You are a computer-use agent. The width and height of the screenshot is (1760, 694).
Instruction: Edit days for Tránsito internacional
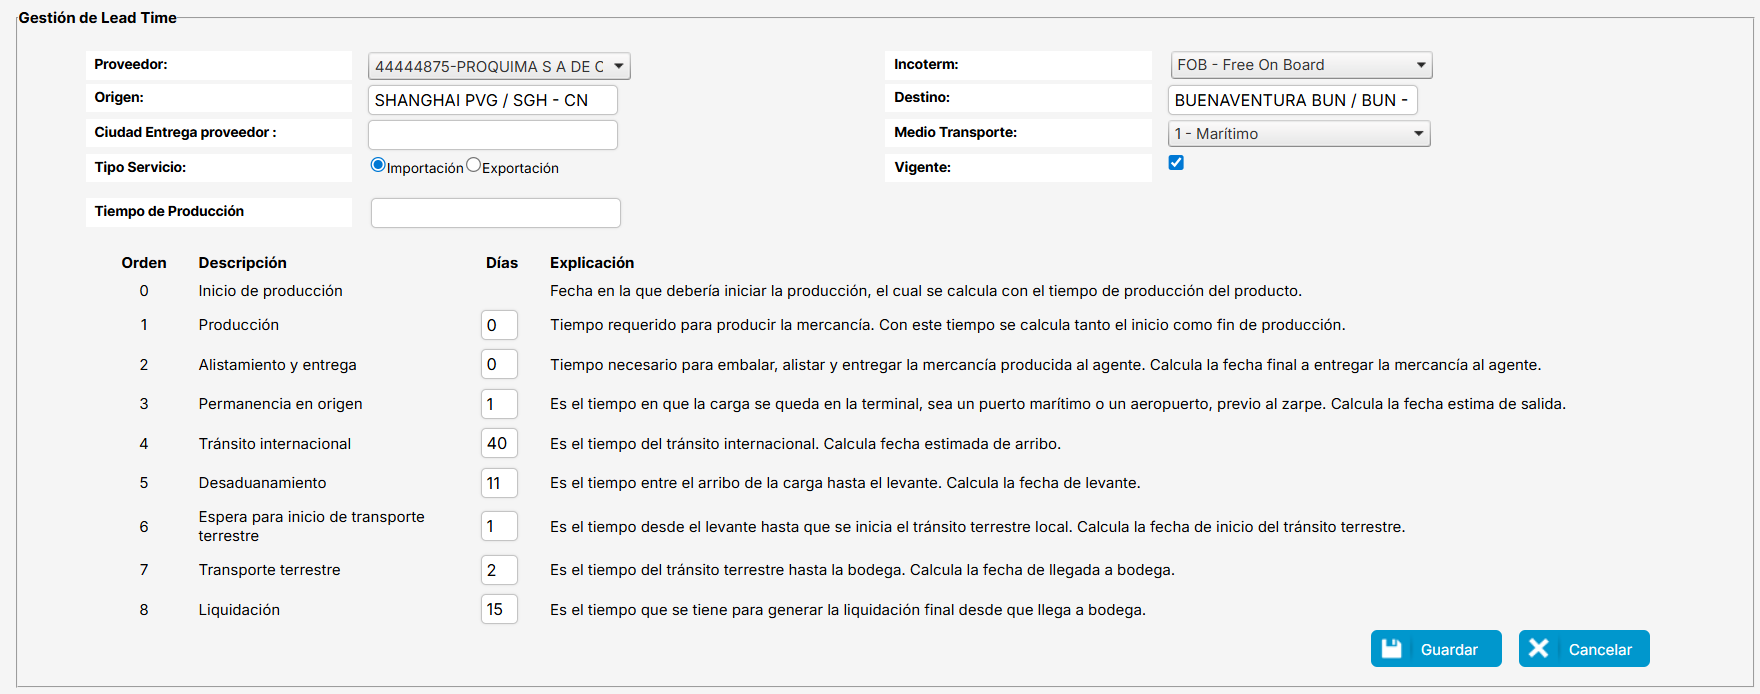tap(498, 443)
